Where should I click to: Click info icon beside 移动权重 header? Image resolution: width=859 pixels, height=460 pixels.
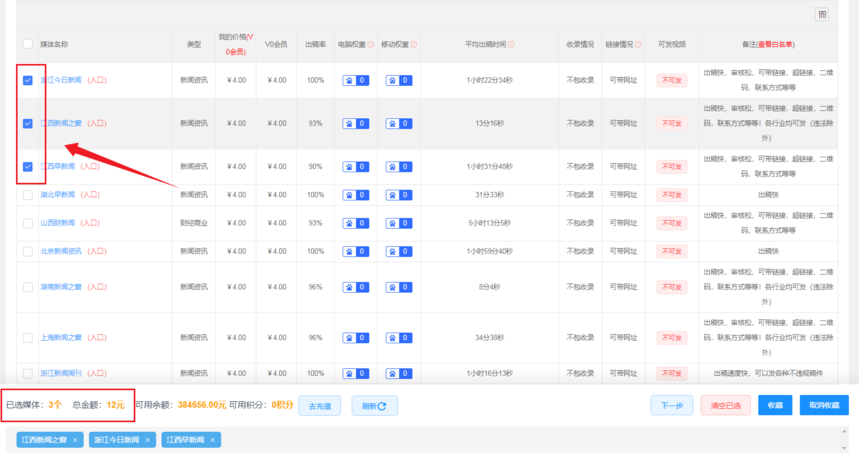tap(414, 44)
